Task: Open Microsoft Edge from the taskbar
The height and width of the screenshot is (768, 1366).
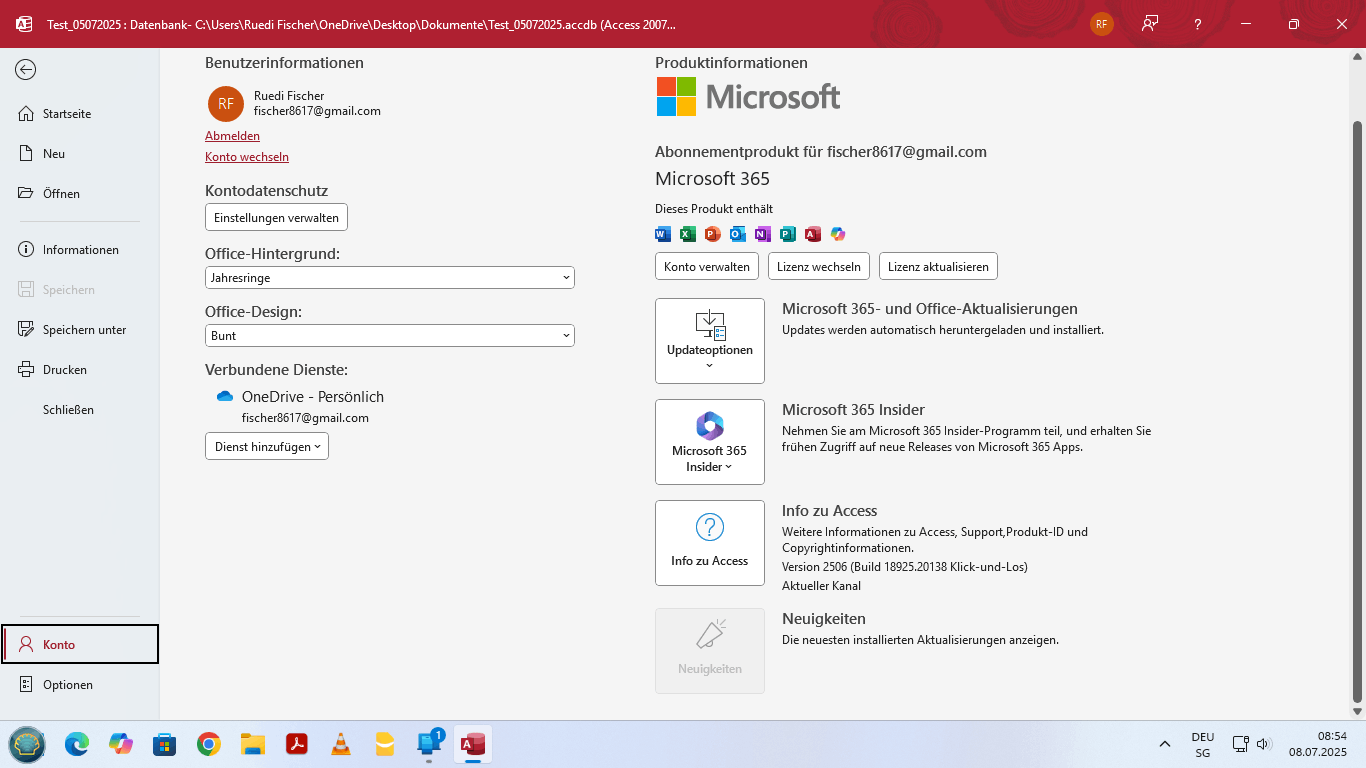Action: click(77, 744)
